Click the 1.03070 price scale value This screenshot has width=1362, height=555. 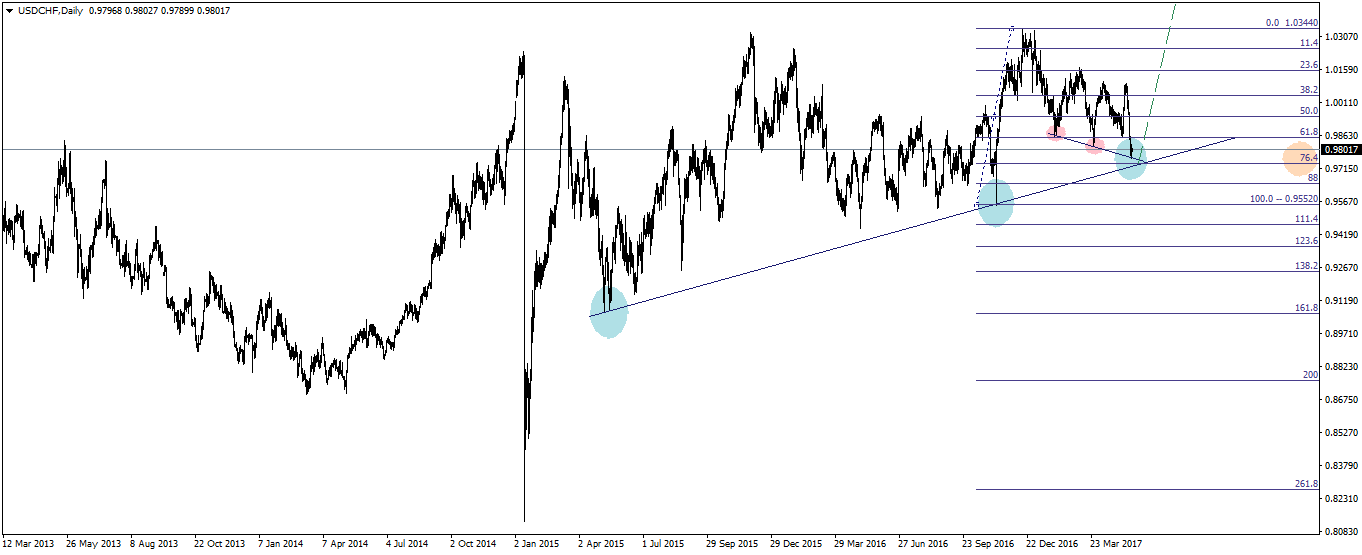[1340, 37]
